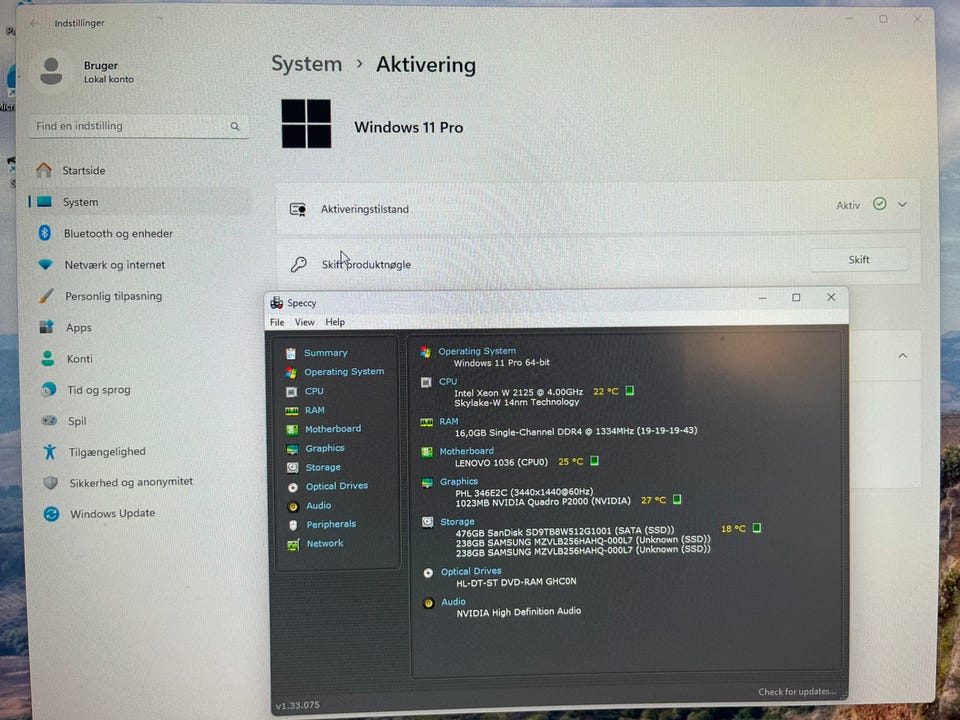960x720 pixels.
Task: Click Check for updates link in Speccy
Action: coord(797,692)
